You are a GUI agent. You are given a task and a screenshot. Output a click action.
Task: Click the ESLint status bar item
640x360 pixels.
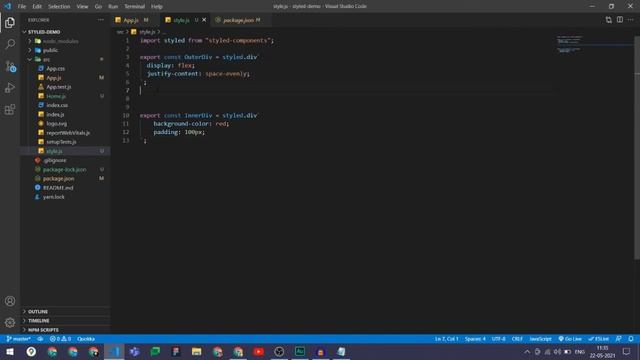(x=598, y=339)
